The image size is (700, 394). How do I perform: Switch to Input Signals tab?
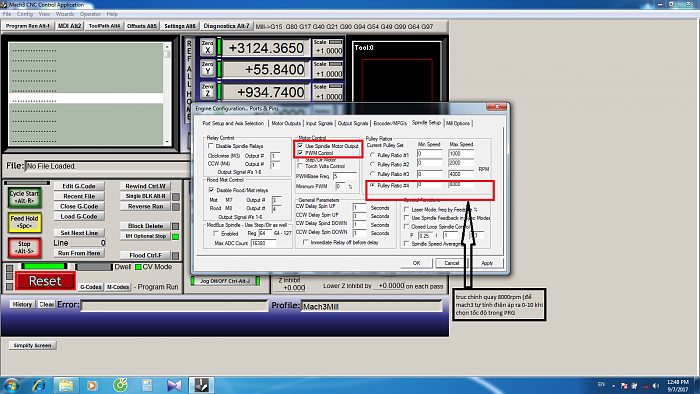(319, 123)
